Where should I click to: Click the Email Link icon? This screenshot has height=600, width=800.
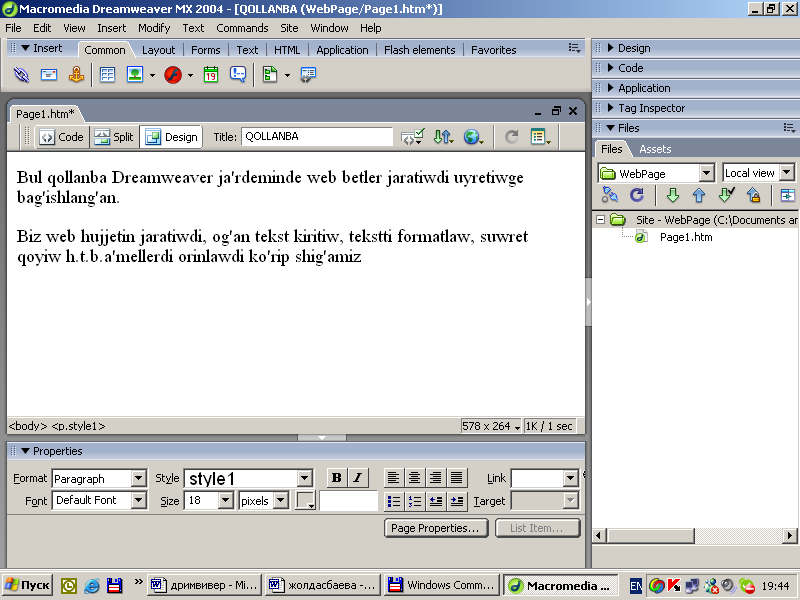coord(48,75)
